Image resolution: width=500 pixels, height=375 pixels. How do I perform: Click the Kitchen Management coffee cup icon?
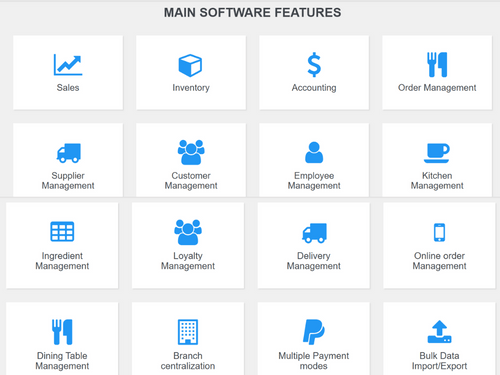pos(437,153)
